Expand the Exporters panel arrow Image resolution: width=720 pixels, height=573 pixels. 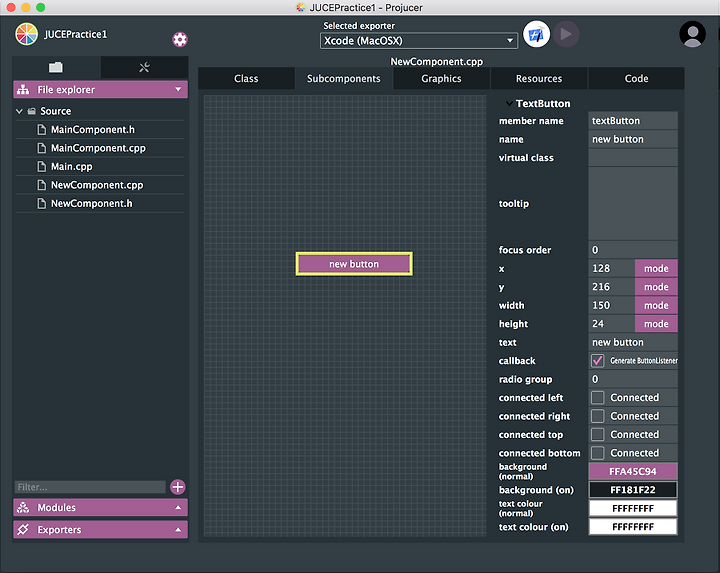click(178, 530)
